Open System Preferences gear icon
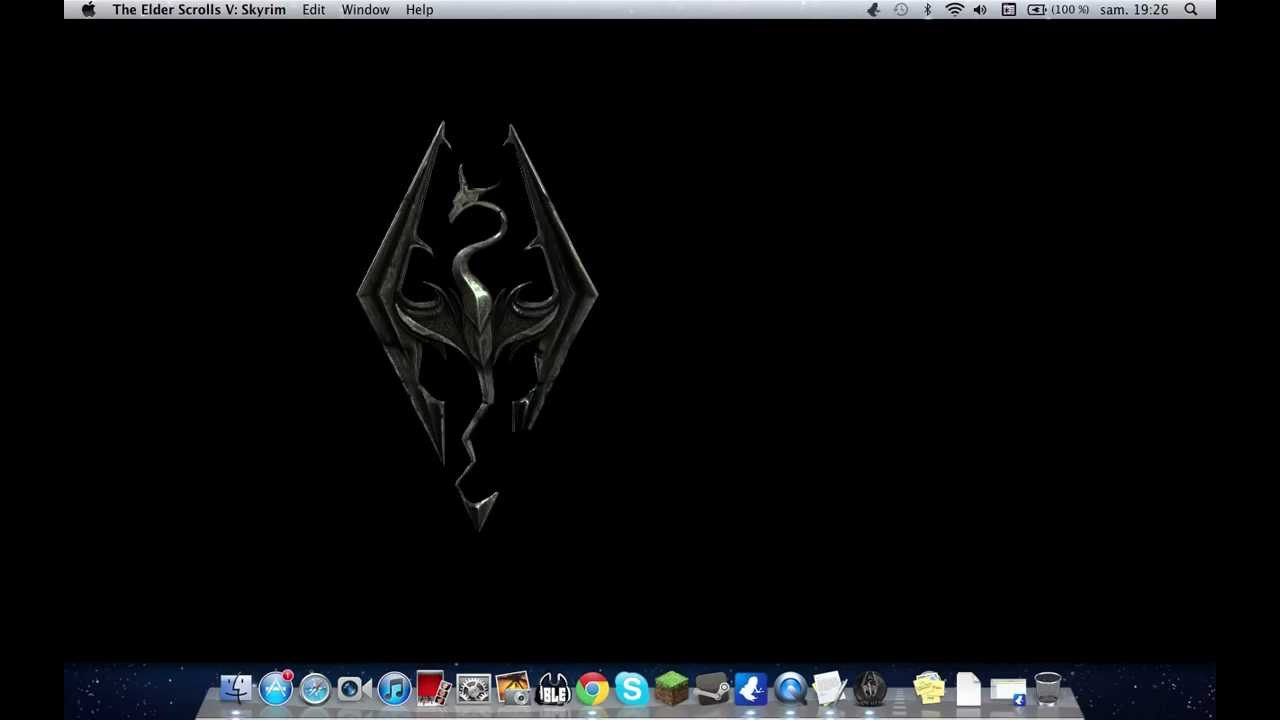1280x720 pixels. (x=473, y=689)
